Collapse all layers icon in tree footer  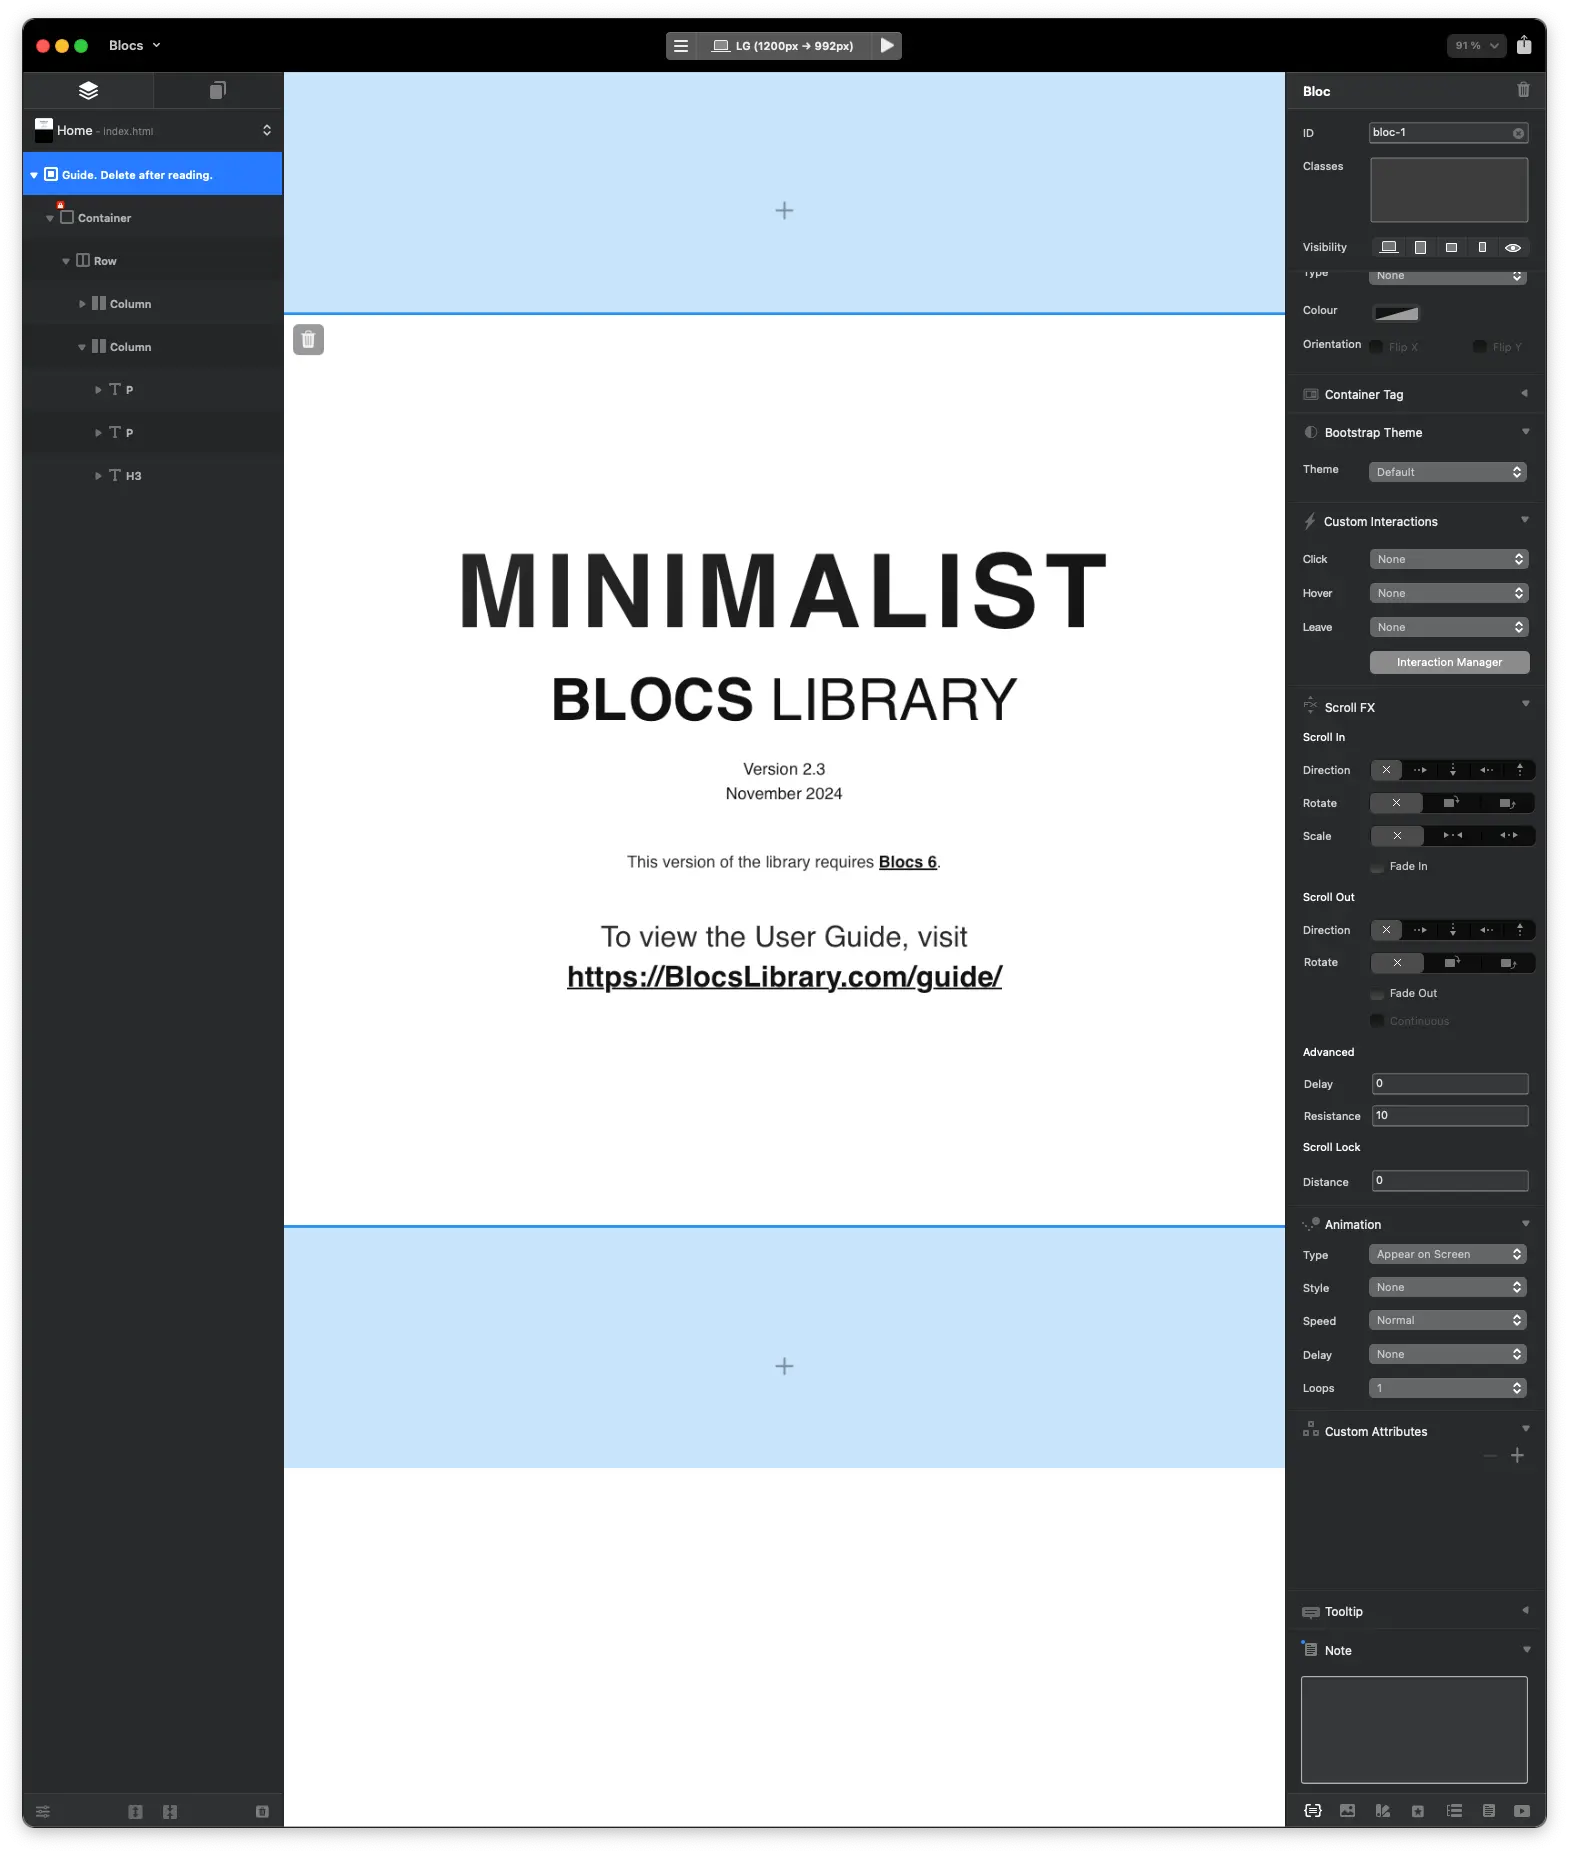click(x=170, y=1812)
